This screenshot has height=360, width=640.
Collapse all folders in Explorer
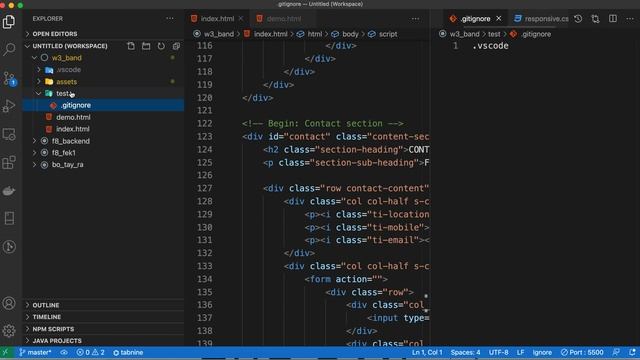coord(176,46)
